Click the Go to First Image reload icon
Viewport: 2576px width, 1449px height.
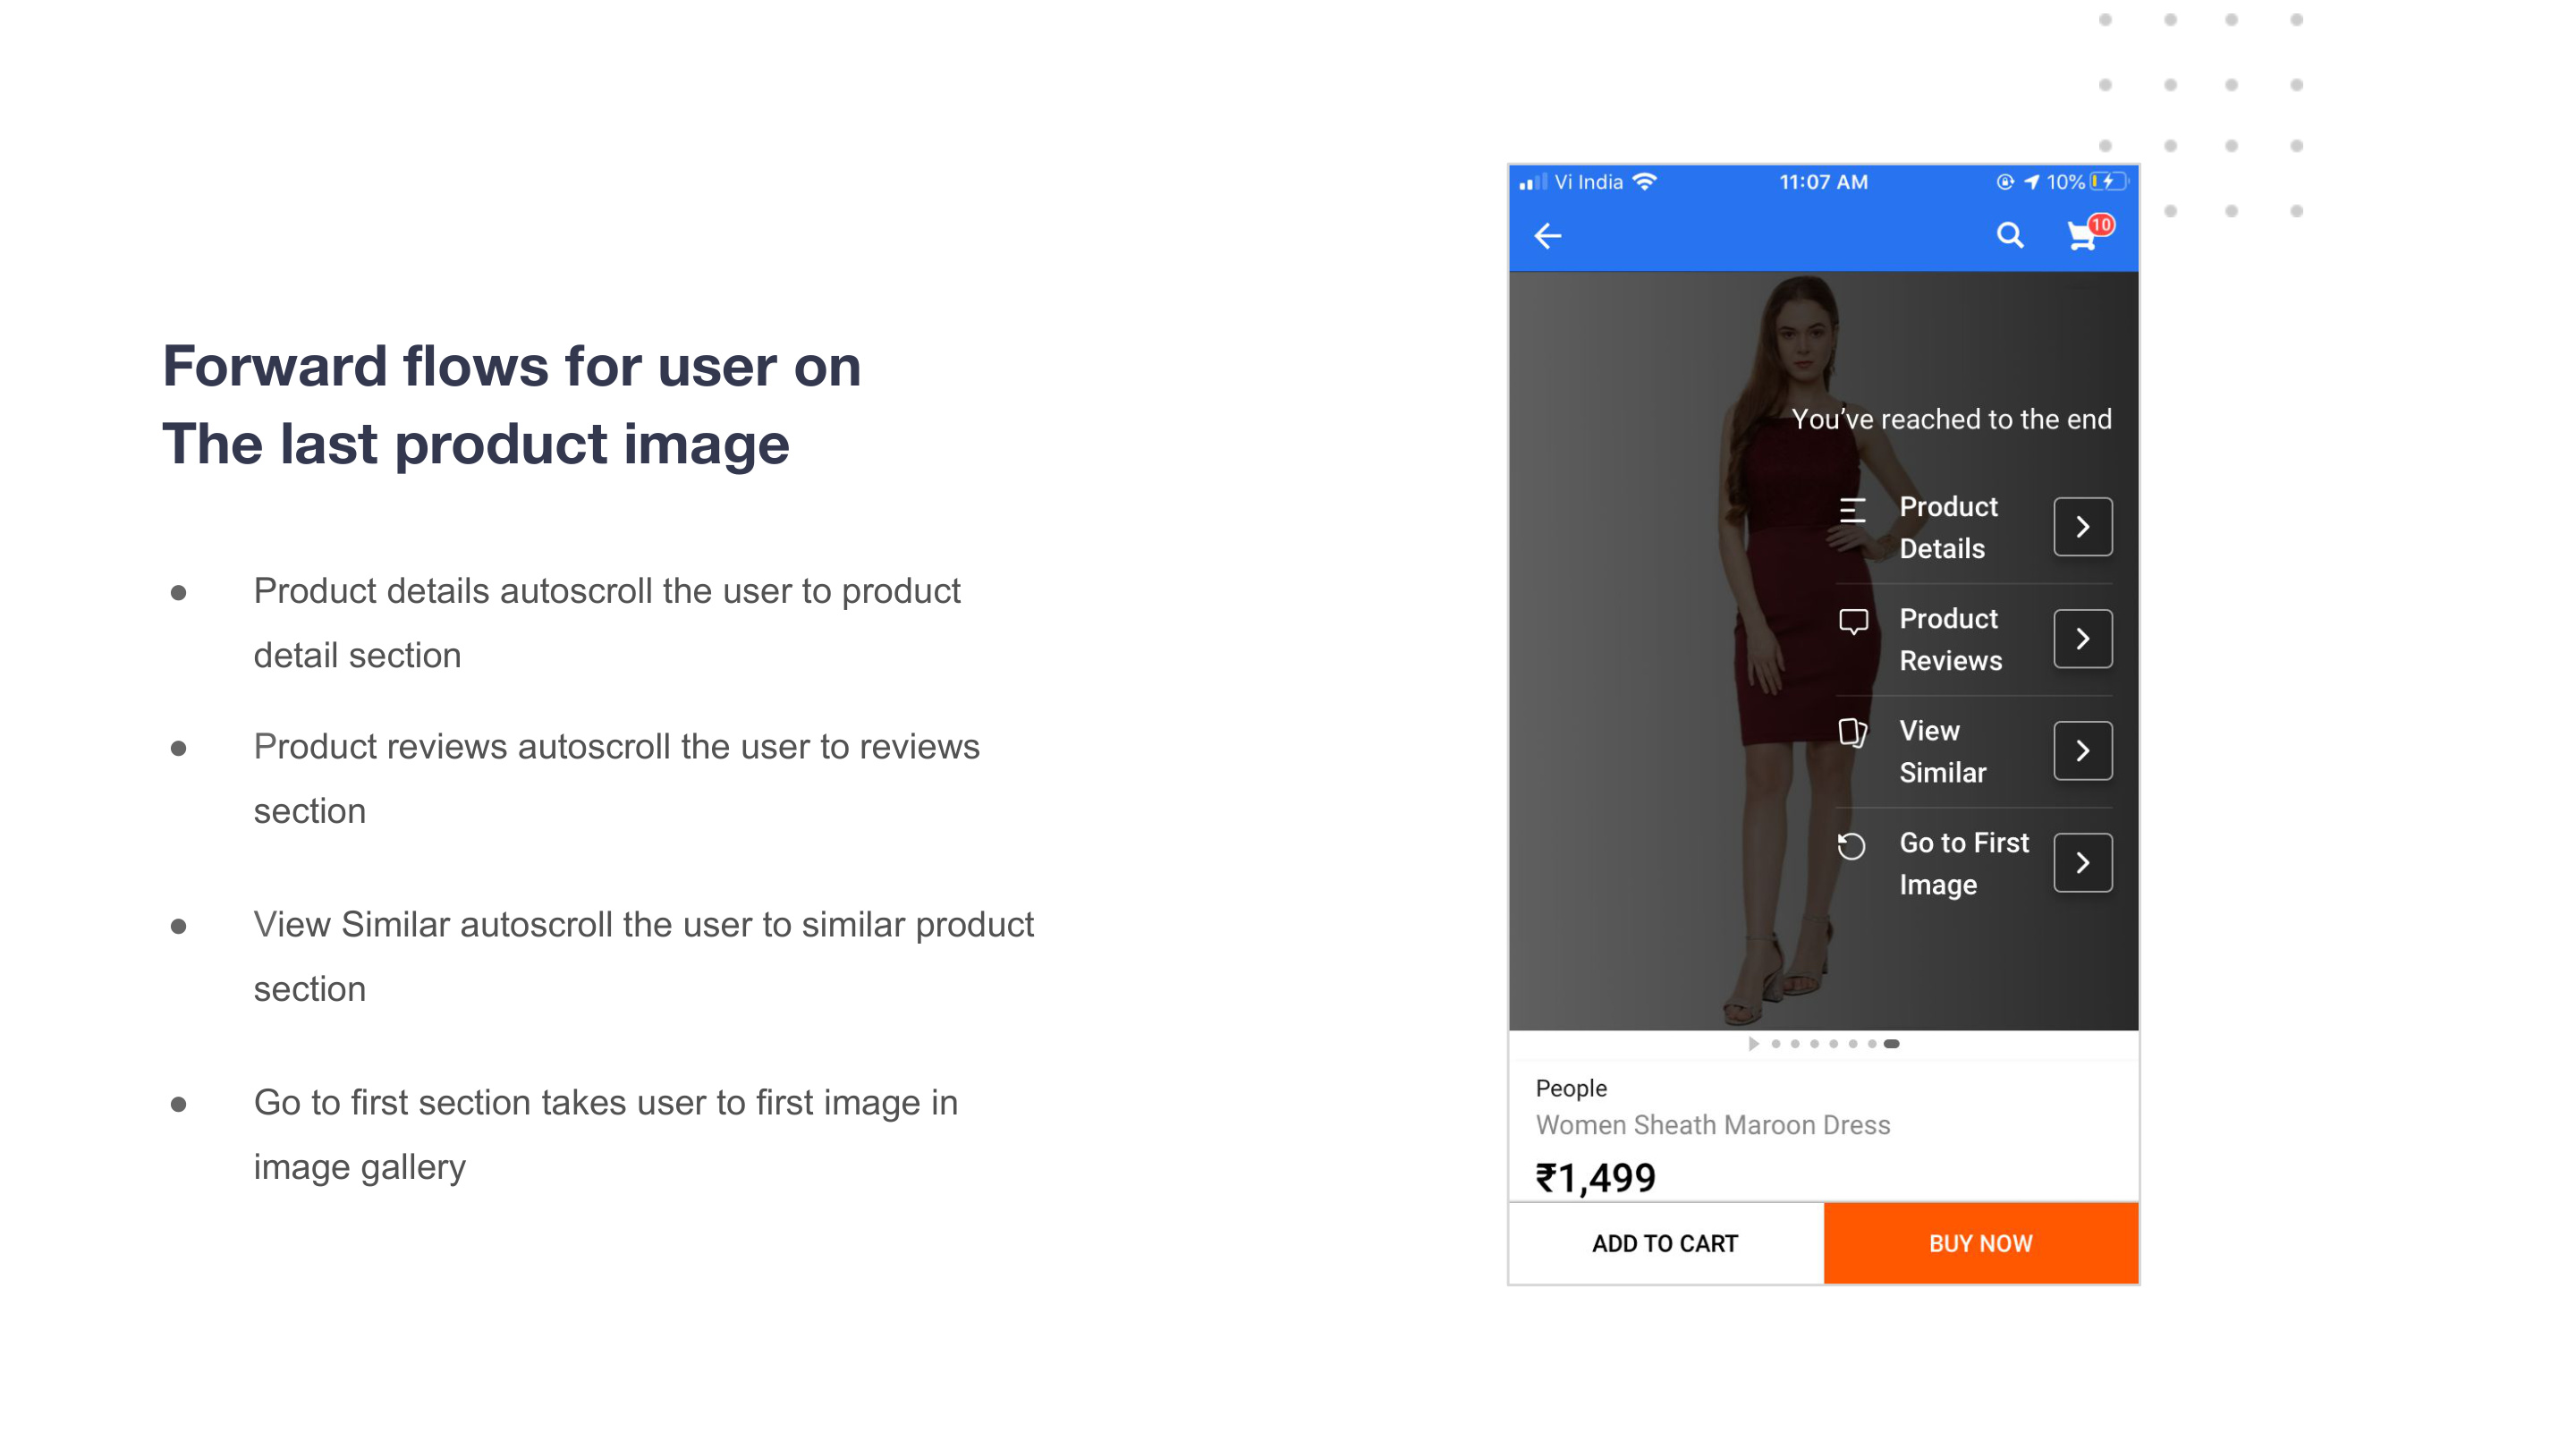tap(1851, 846)
